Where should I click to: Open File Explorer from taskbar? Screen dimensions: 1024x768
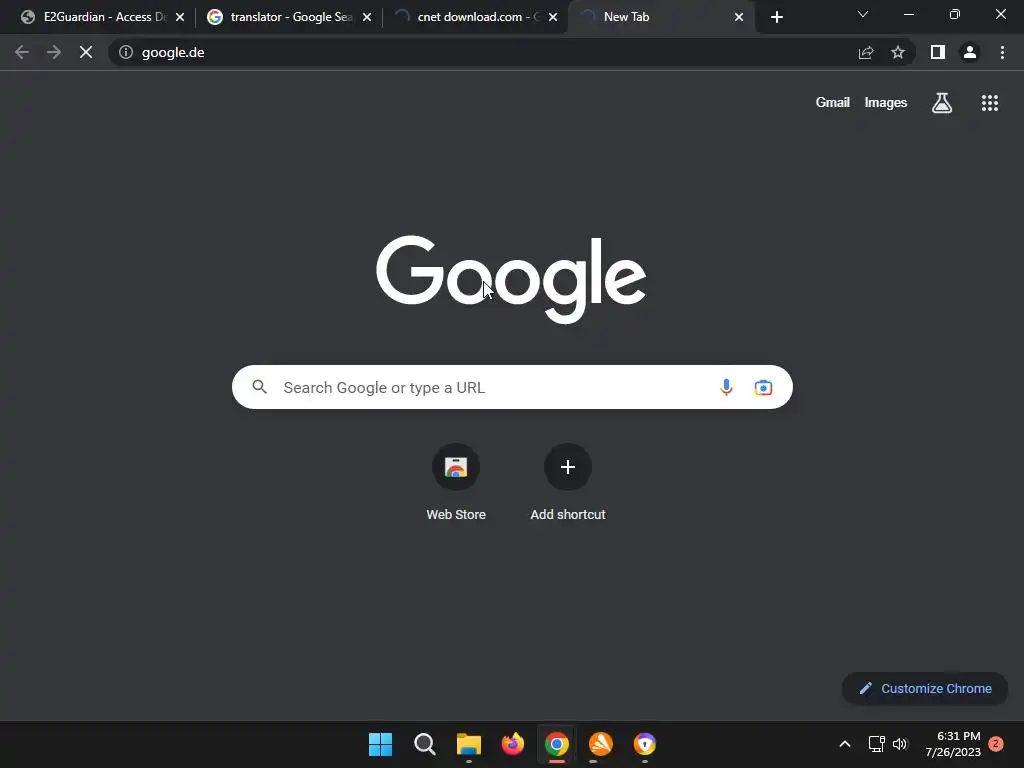(x=468, y=744)
